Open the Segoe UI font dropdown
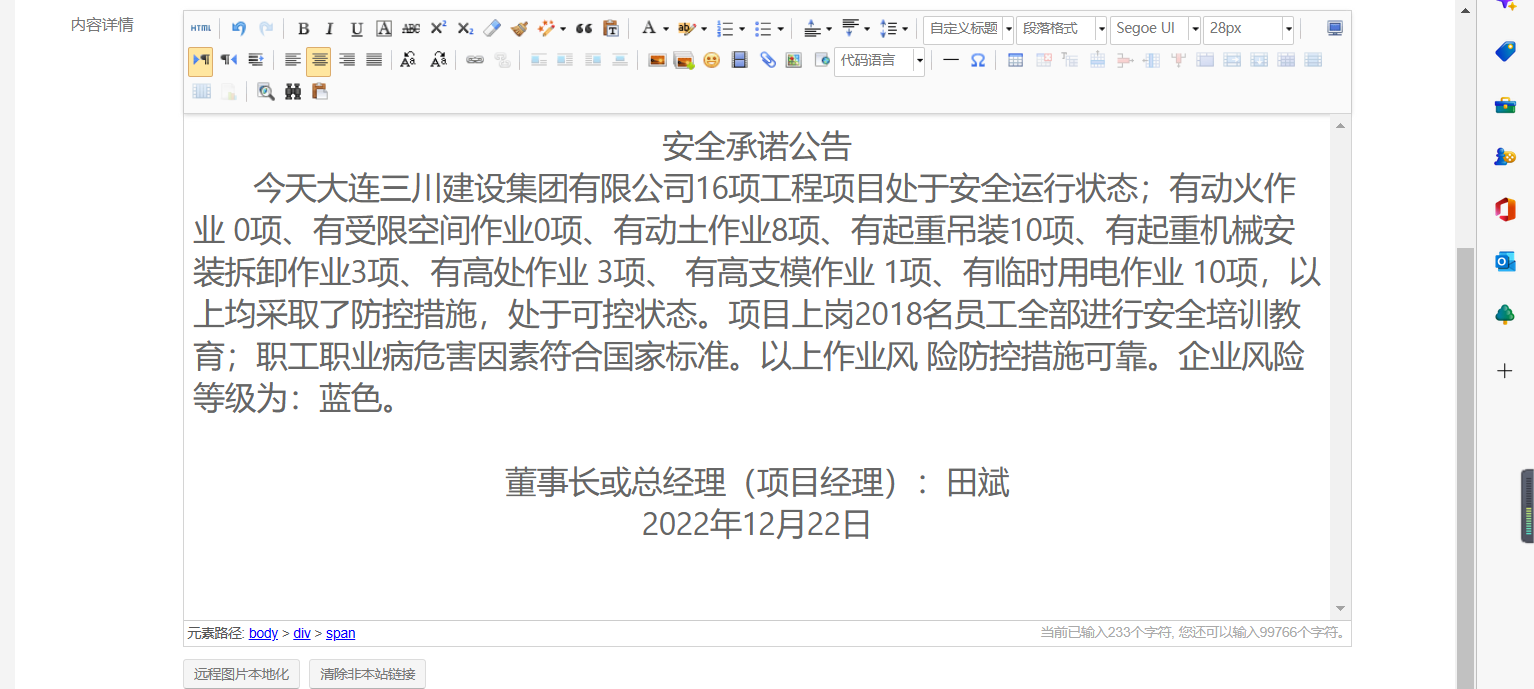Viewport: 1534px width, 689px height. coord(1155,29)
